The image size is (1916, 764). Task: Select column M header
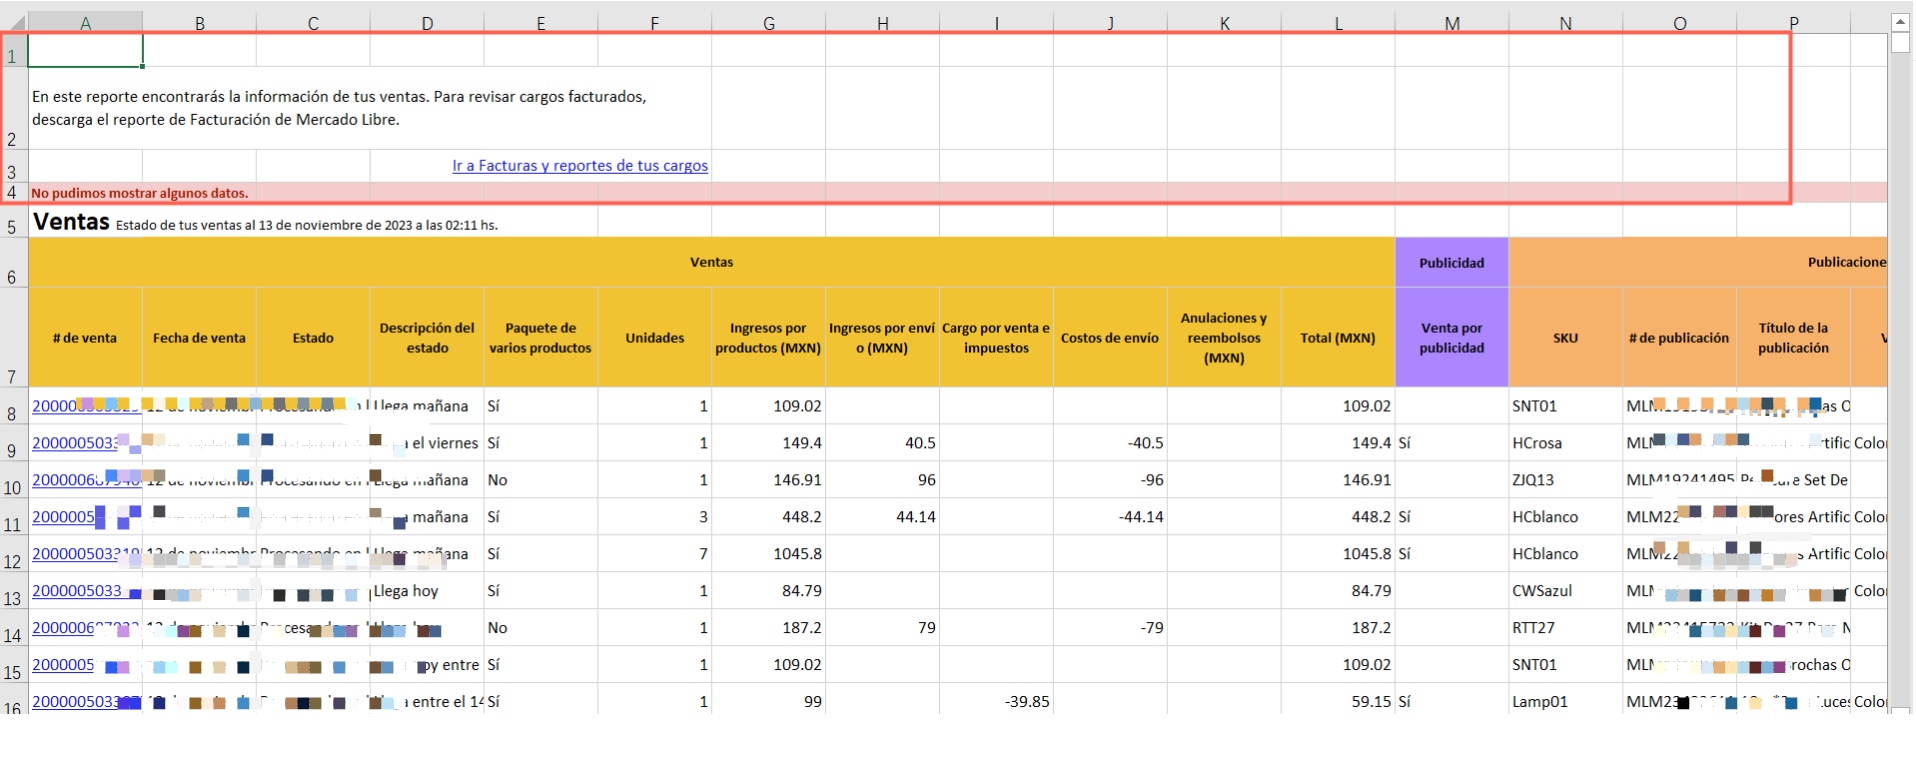[x=1451, y=23]
